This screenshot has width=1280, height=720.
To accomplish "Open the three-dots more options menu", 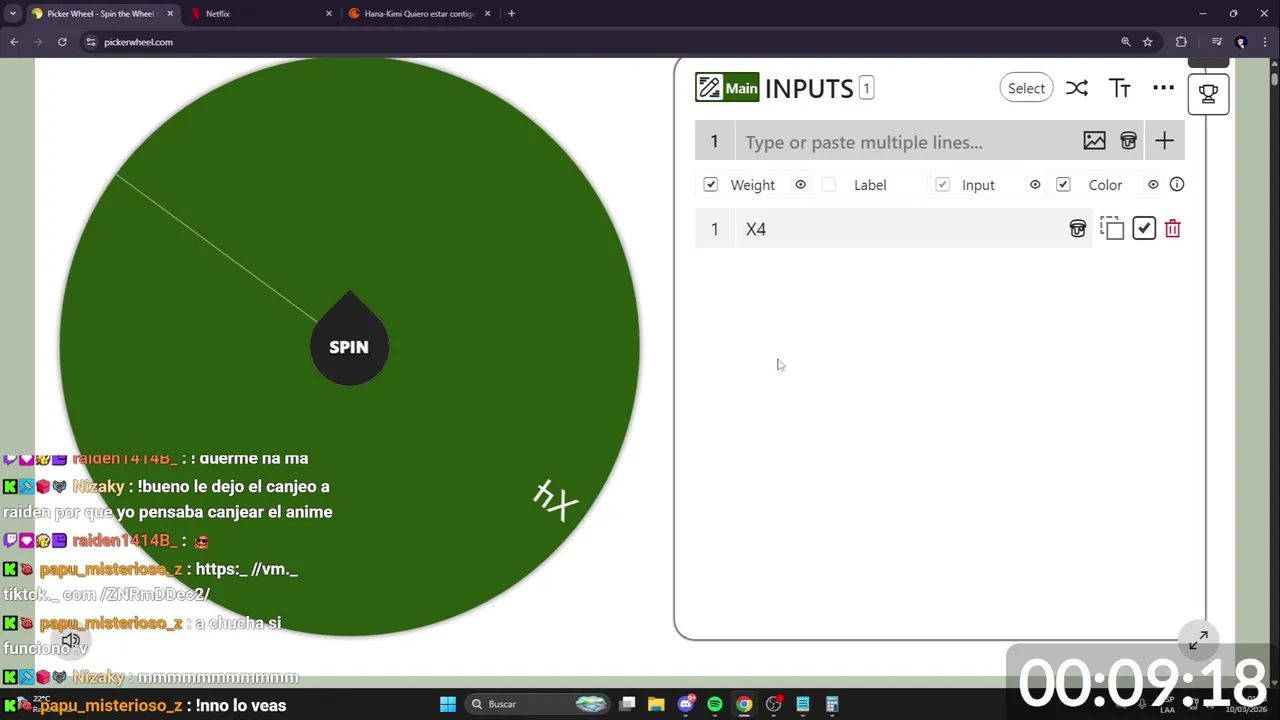I will point(1163,88).
